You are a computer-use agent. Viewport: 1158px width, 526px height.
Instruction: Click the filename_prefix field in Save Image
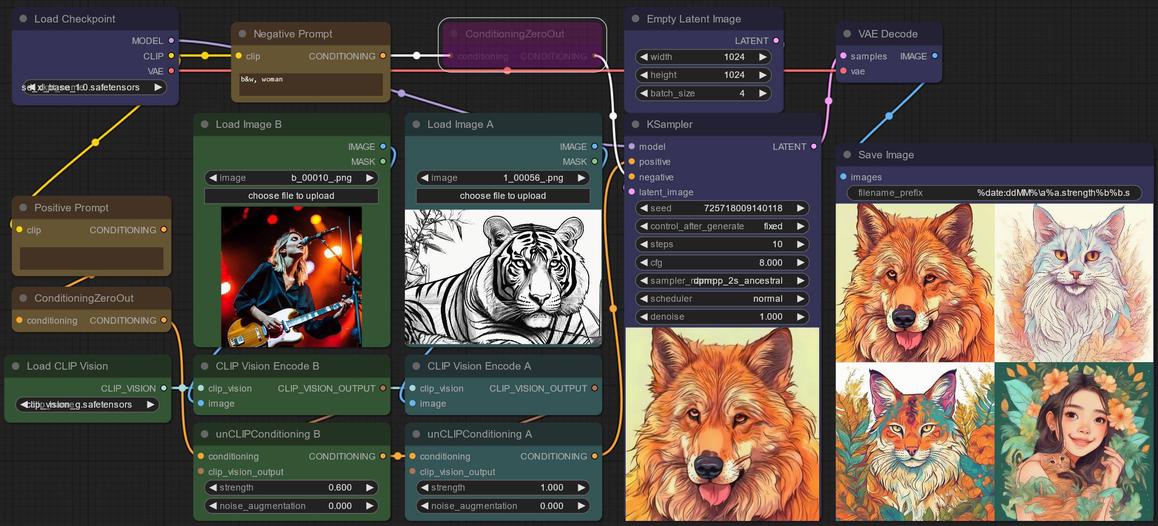[994, 193]
